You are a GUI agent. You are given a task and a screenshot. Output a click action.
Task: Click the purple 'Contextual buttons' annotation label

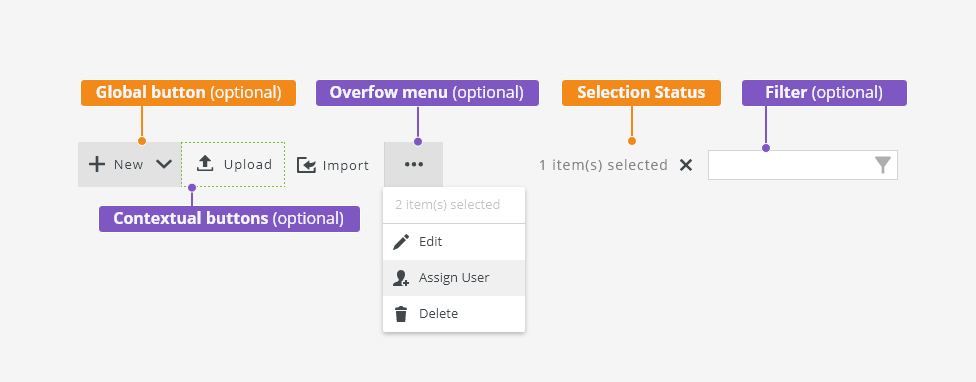(229, 219)
